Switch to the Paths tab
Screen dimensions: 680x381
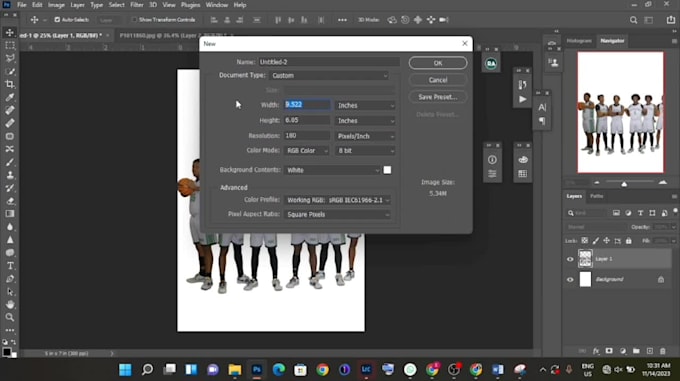tap(597, 196)
